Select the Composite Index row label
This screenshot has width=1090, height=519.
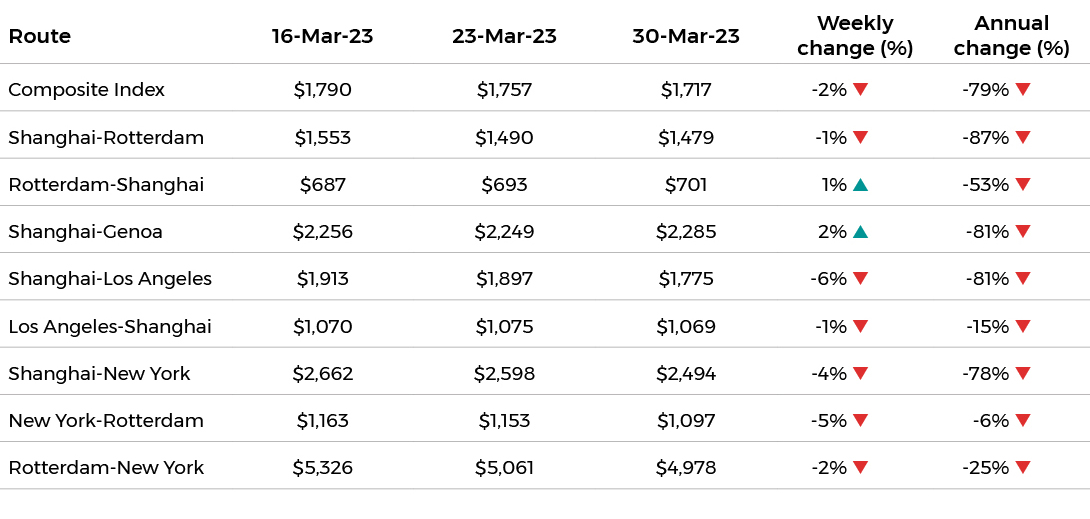(x=86, y=90)
